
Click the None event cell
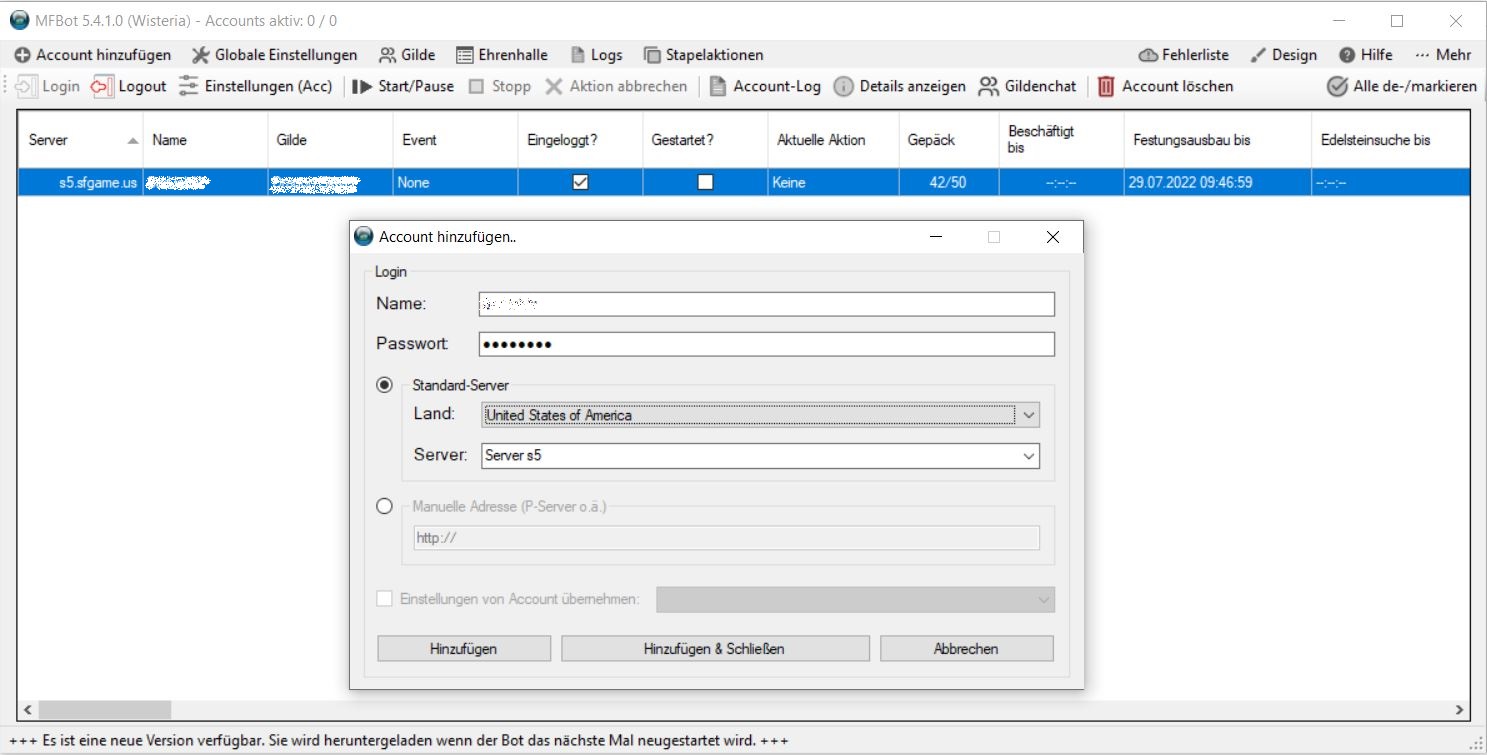click(455, 183)
